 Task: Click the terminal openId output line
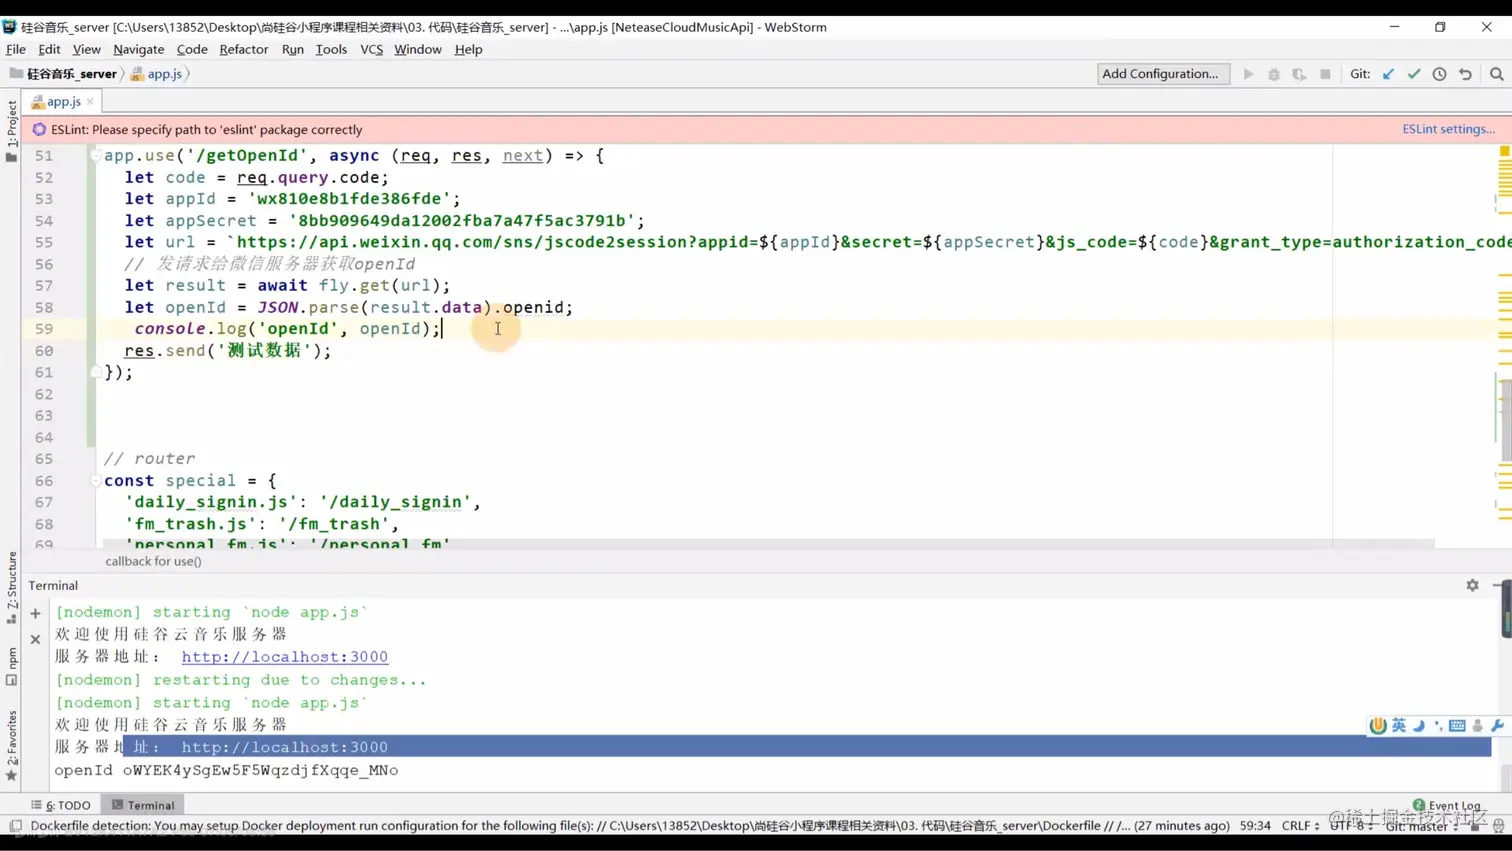click(227, 770)
